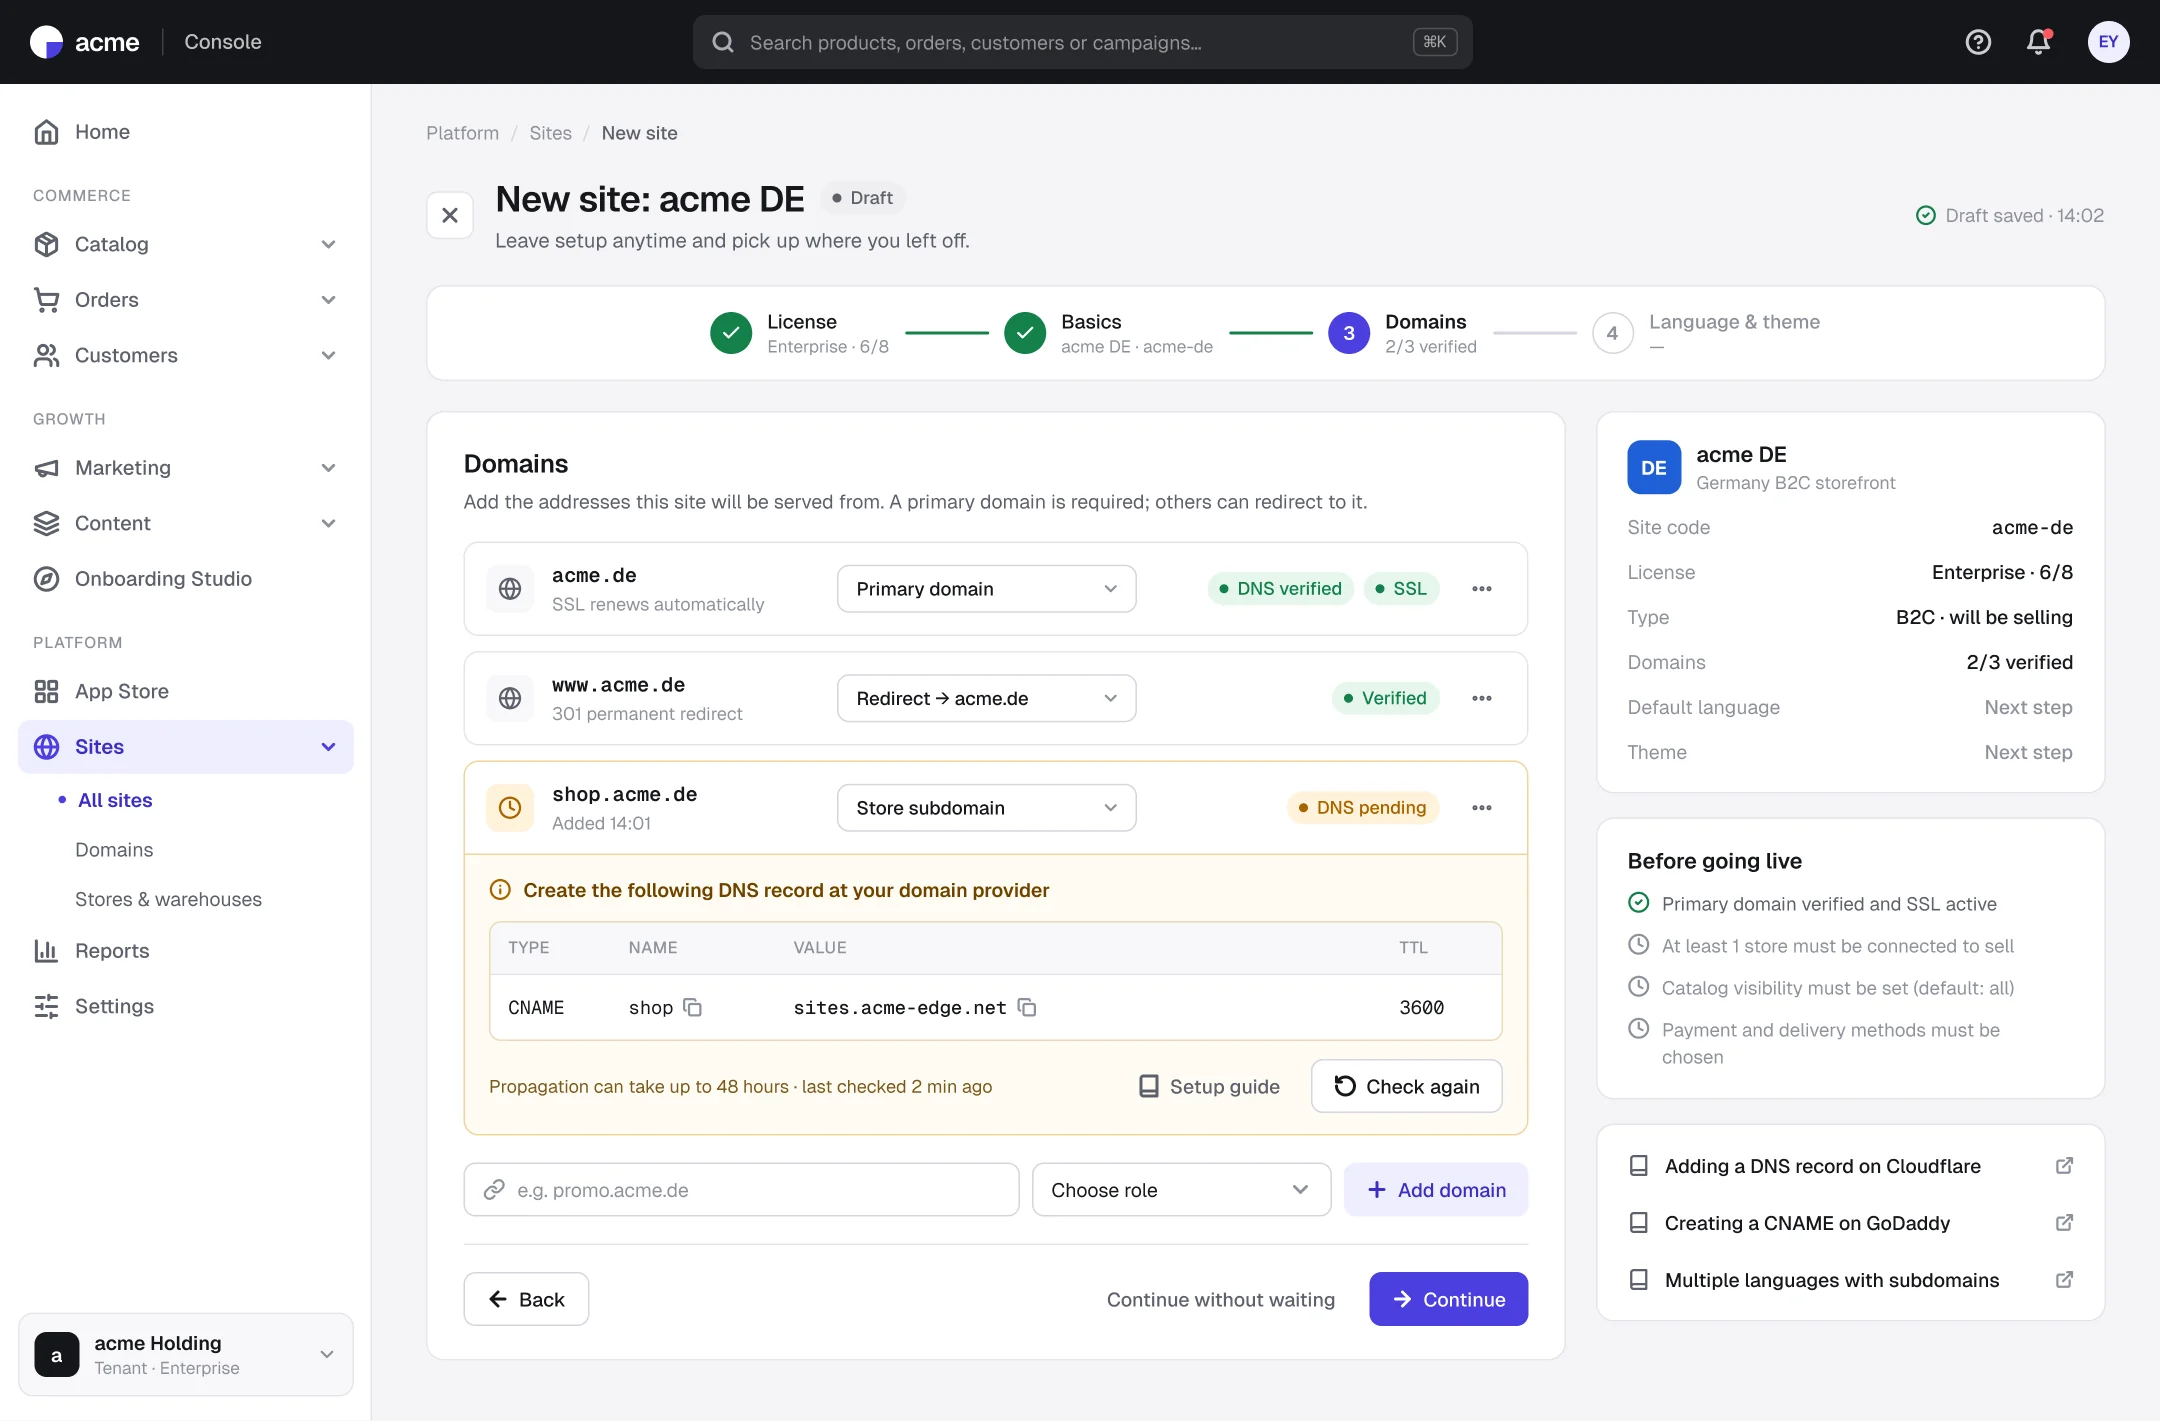Copy the value sites.acme-edge.net

click(x=1026, y=1007)
